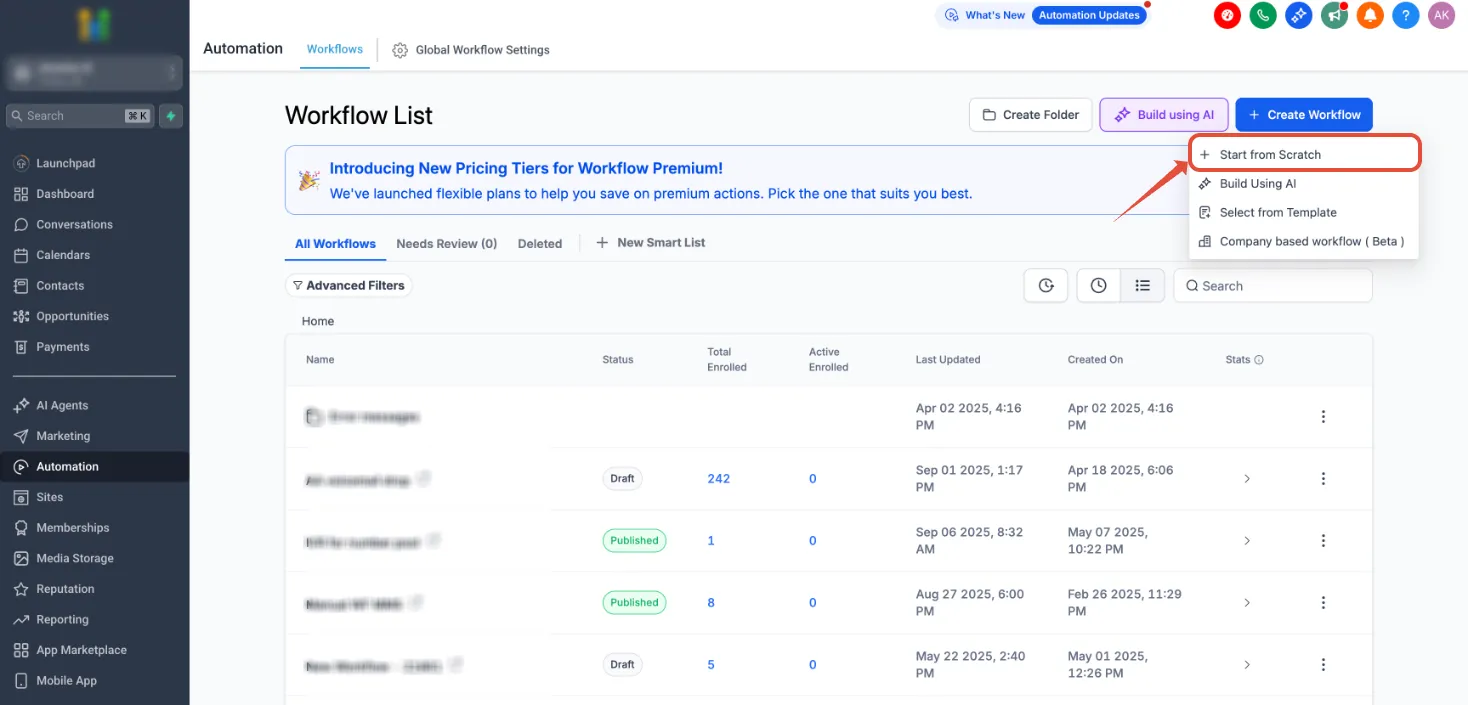Viewport: 1468px width, 705px height.
Task: Select the Needs Review (0) tab
Action: point(446,243)
